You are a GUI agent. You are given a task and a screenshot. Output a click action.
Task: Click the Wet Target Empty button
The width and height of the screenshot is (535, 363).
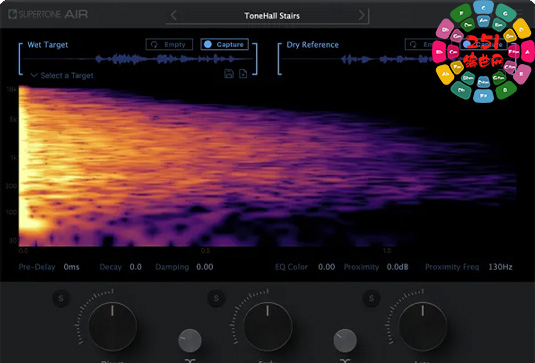(169, 44)
